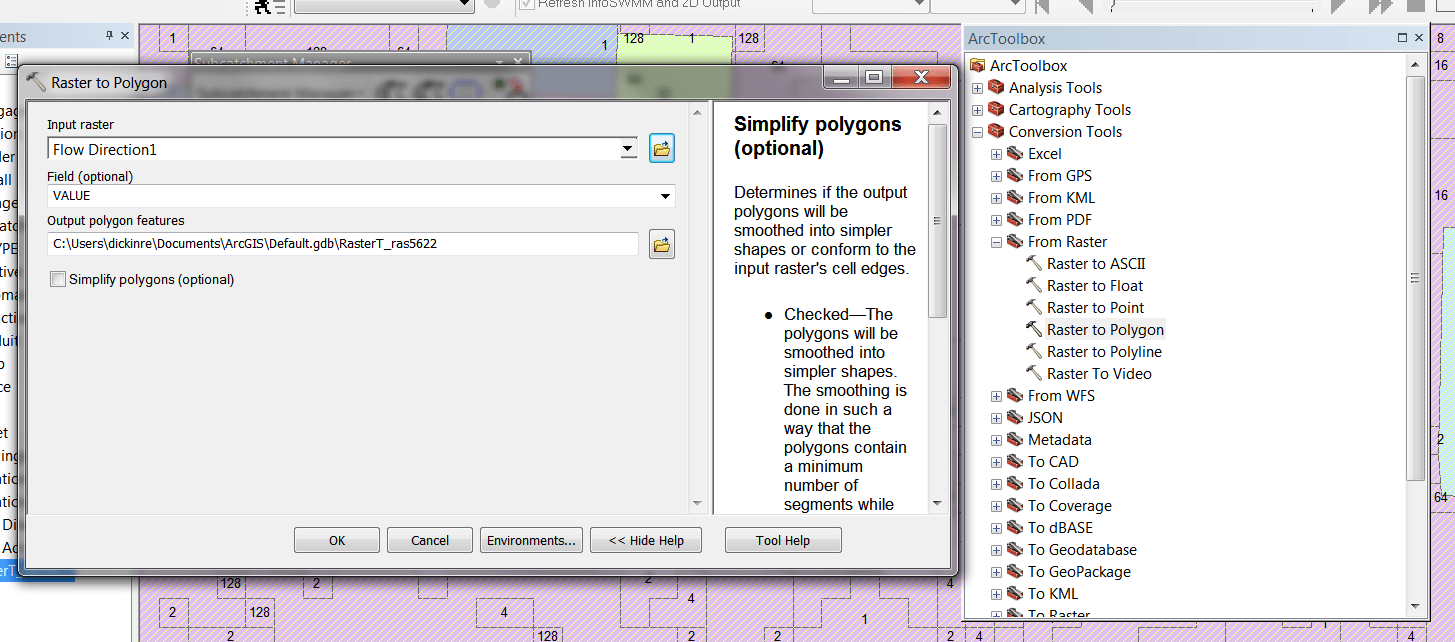The image size is (1455, 642).
Task: Click Cartography Tools toolbox icon
Action: point(996,110)
